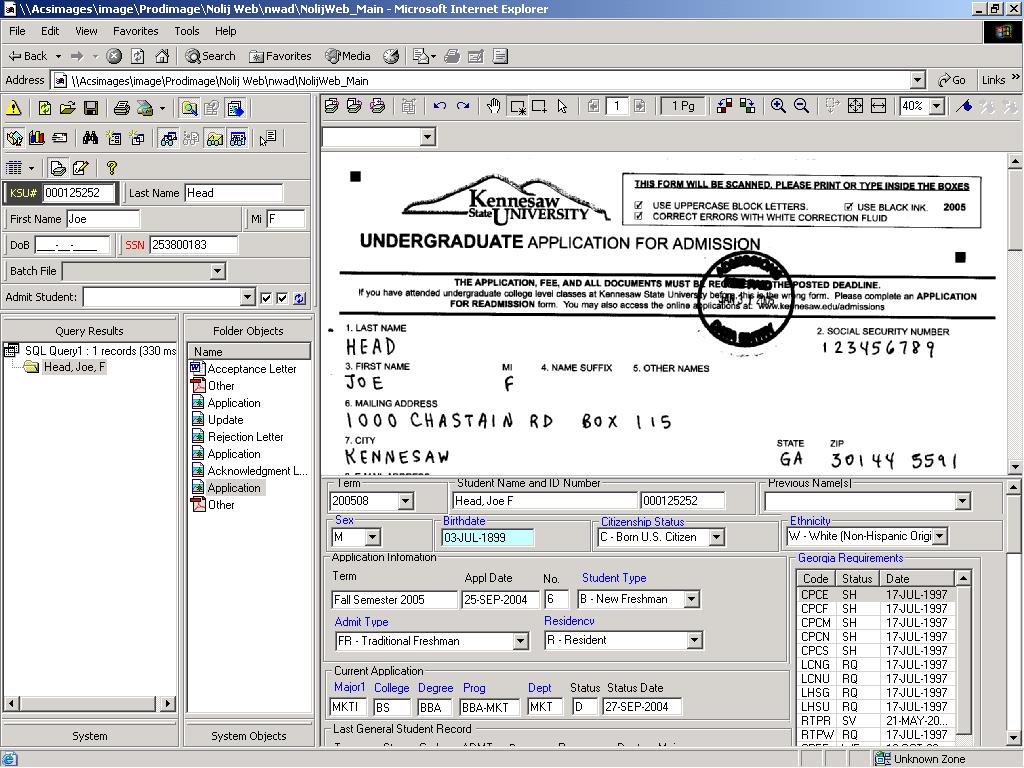Open the Edit menu

click(50, 31)
